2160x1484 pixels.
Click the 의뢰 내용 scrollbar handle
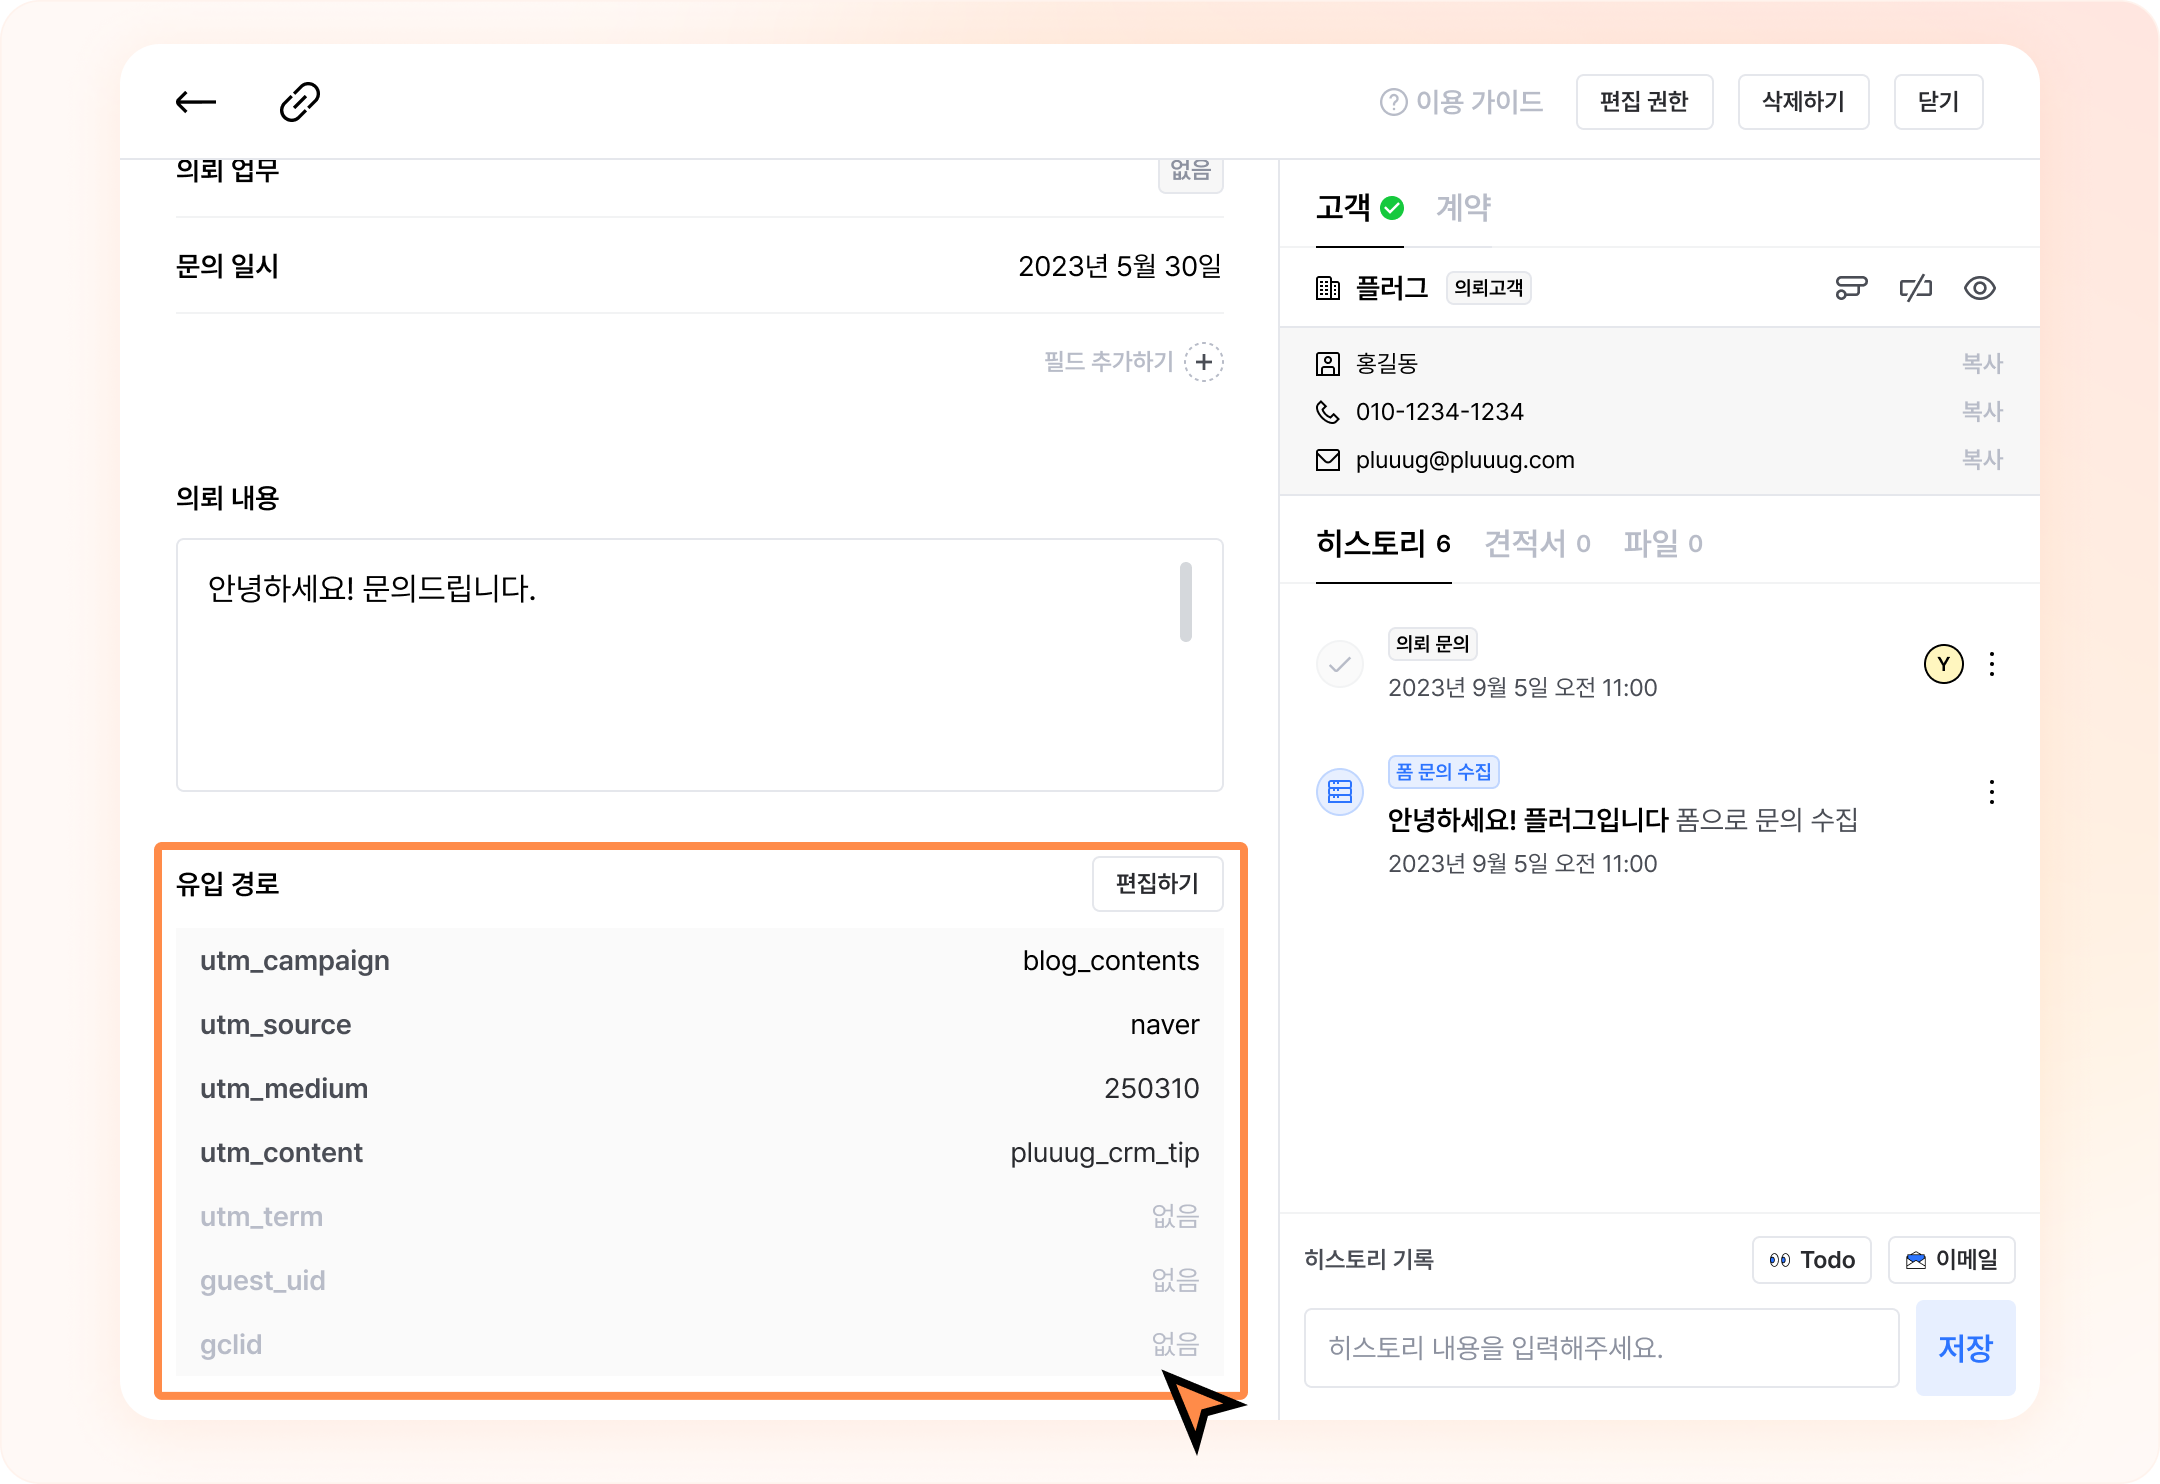click(1186, 602)
